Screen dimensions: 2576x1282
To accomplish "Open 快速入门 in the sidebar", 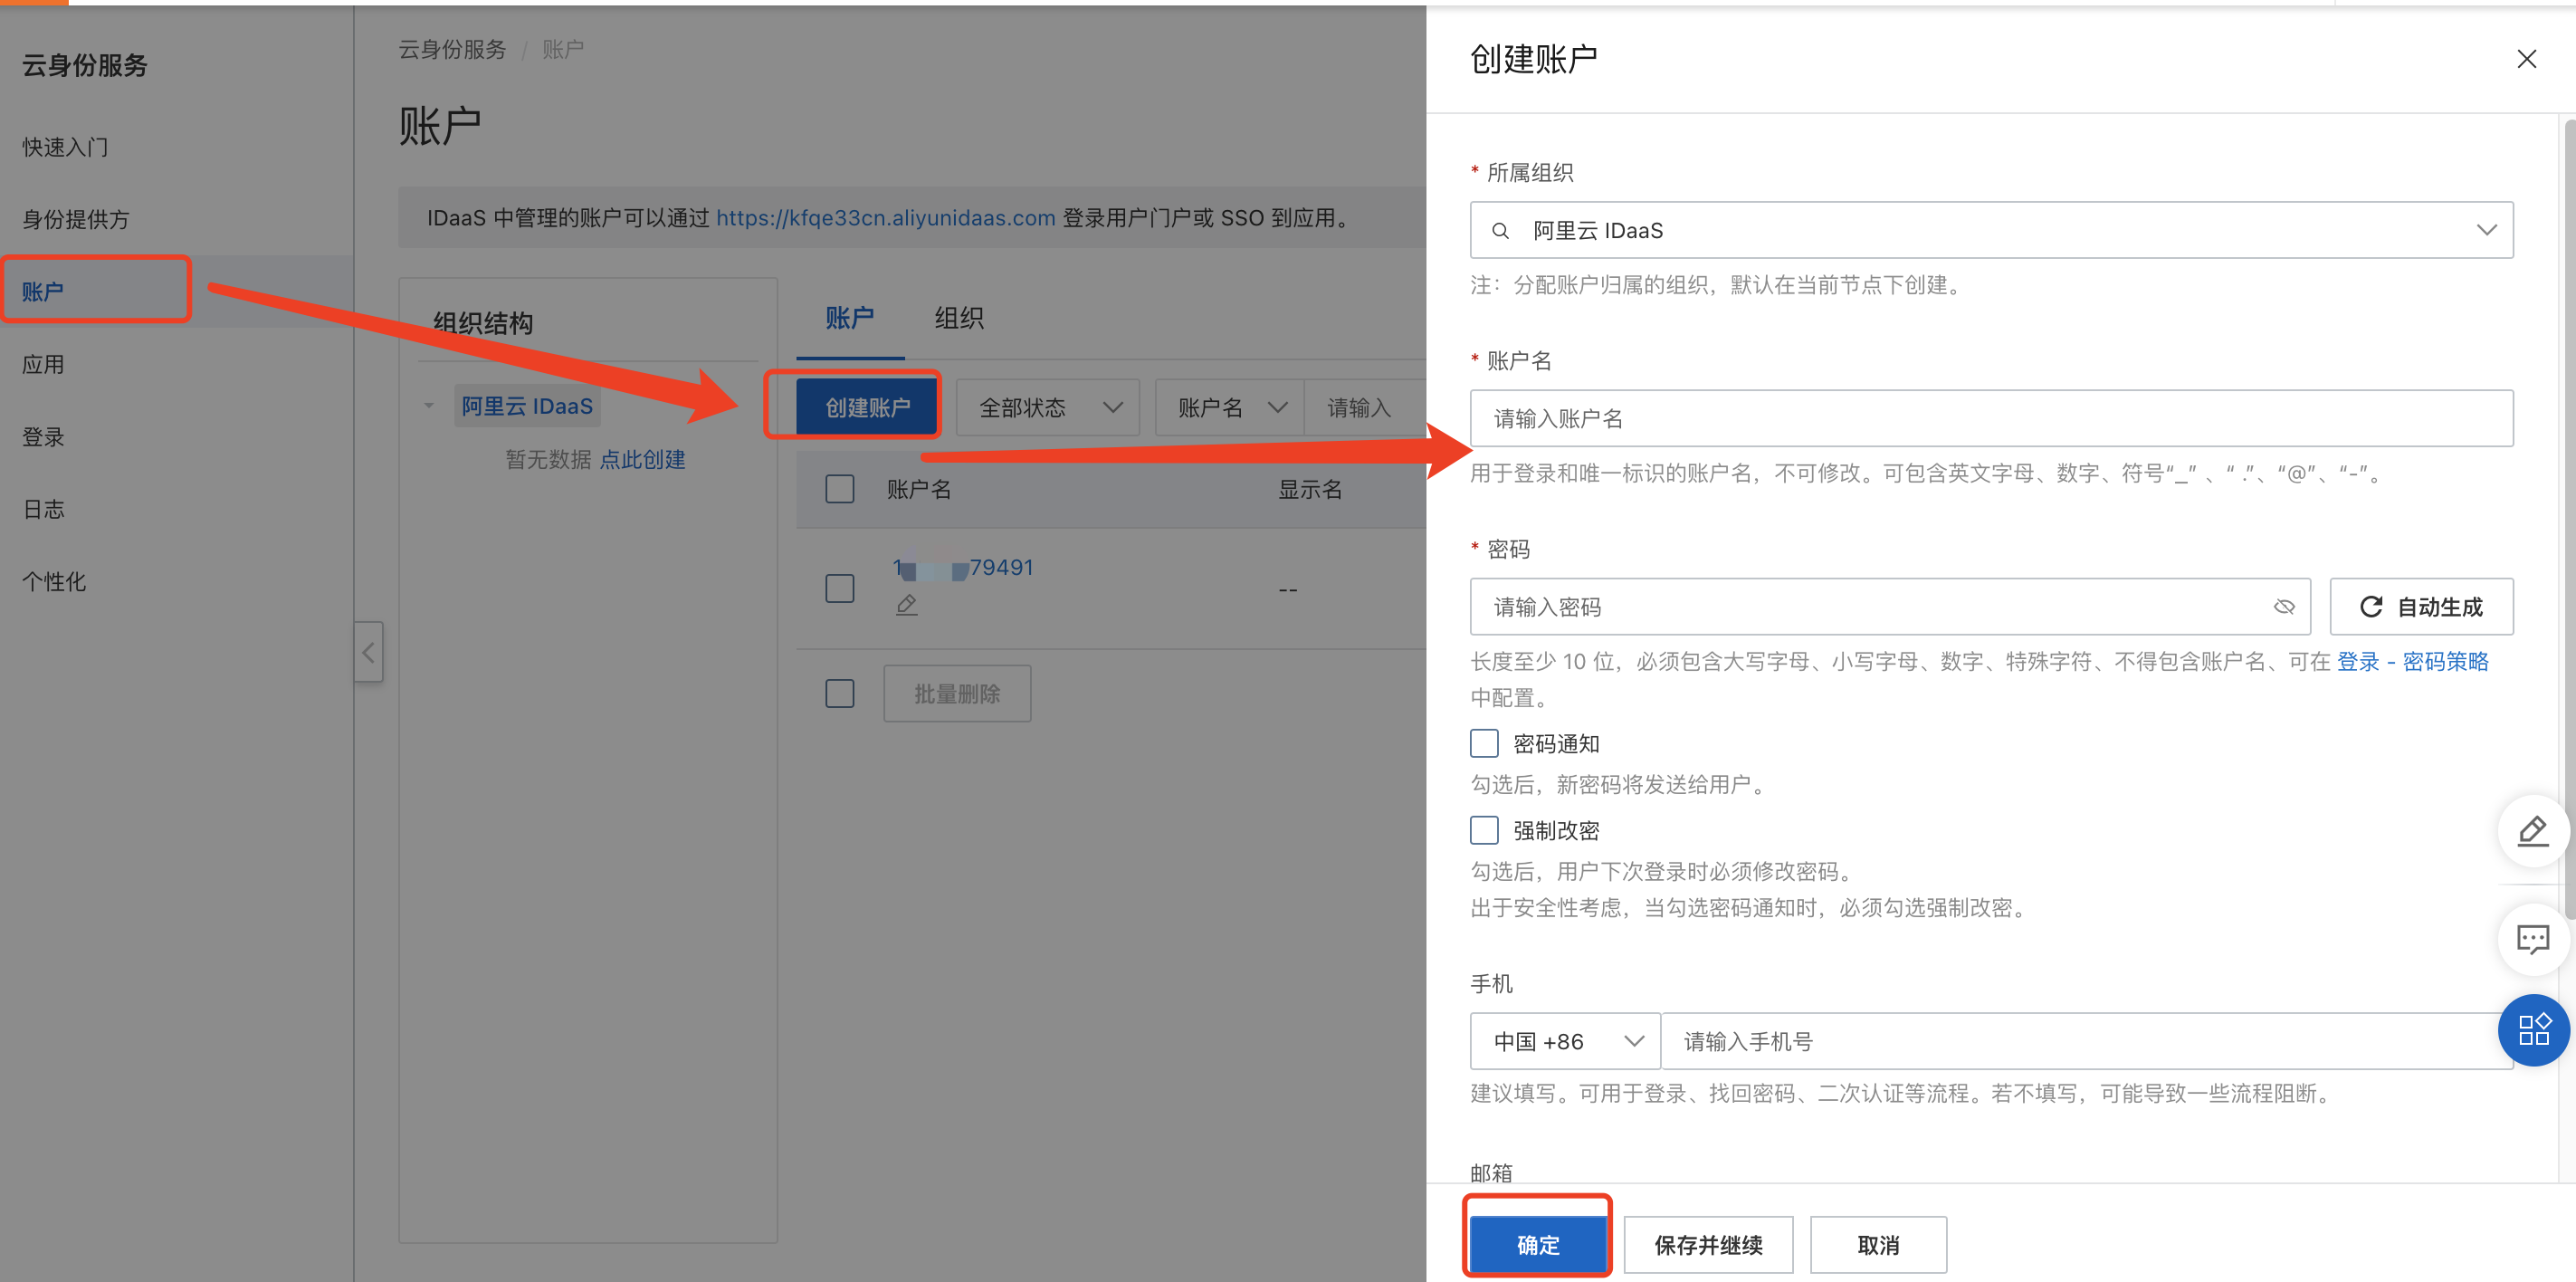I will [x=66, y=147].
